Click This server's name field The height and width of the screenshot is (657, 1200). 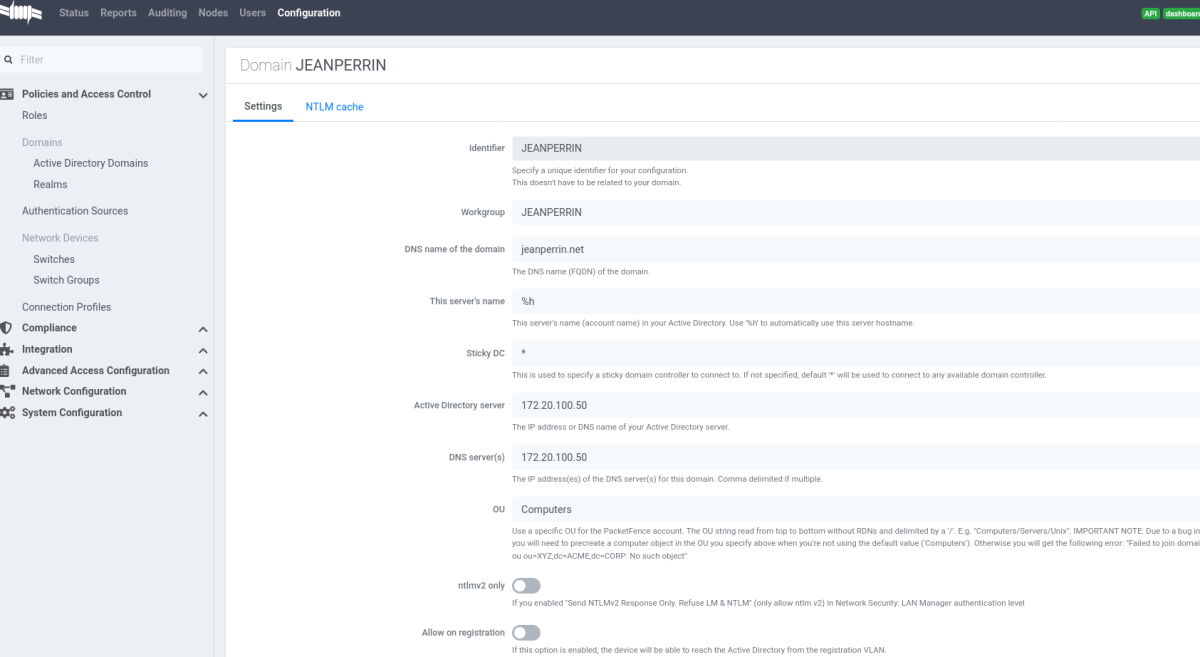tap(856, 301)
